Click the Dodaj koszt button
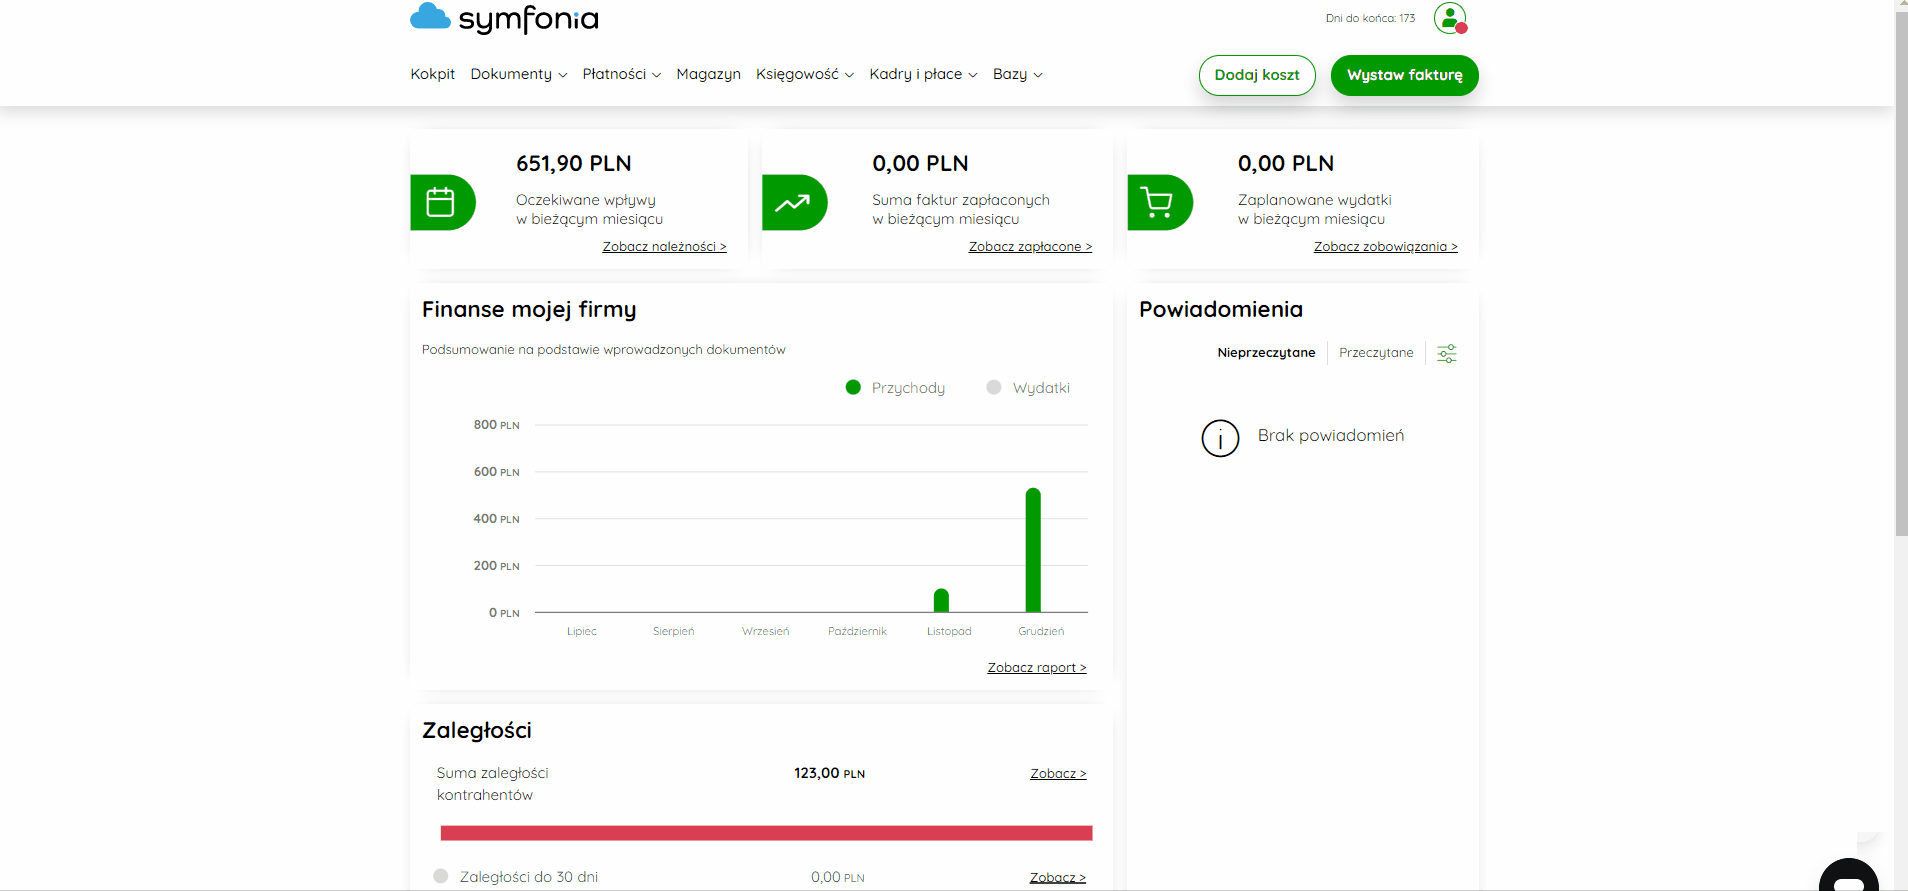The image size is (1908, 891). [1257, 75]
